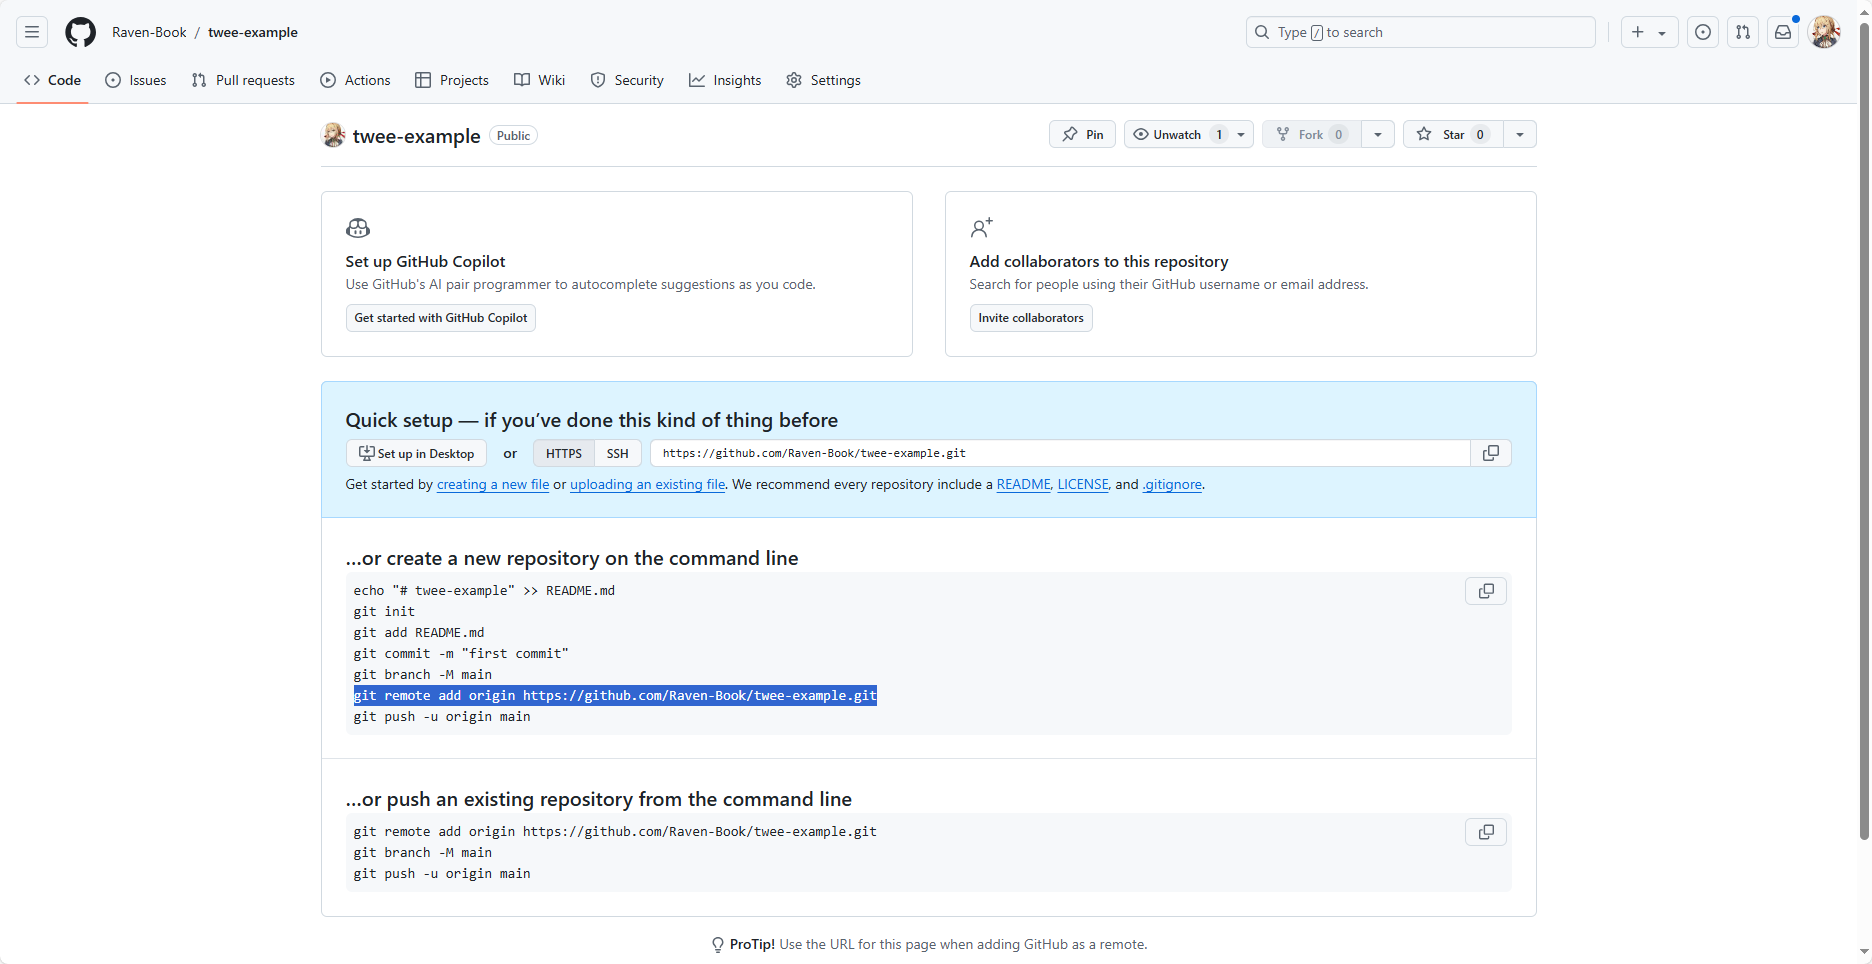Copy the push existing repository commands

point(1486,832)
